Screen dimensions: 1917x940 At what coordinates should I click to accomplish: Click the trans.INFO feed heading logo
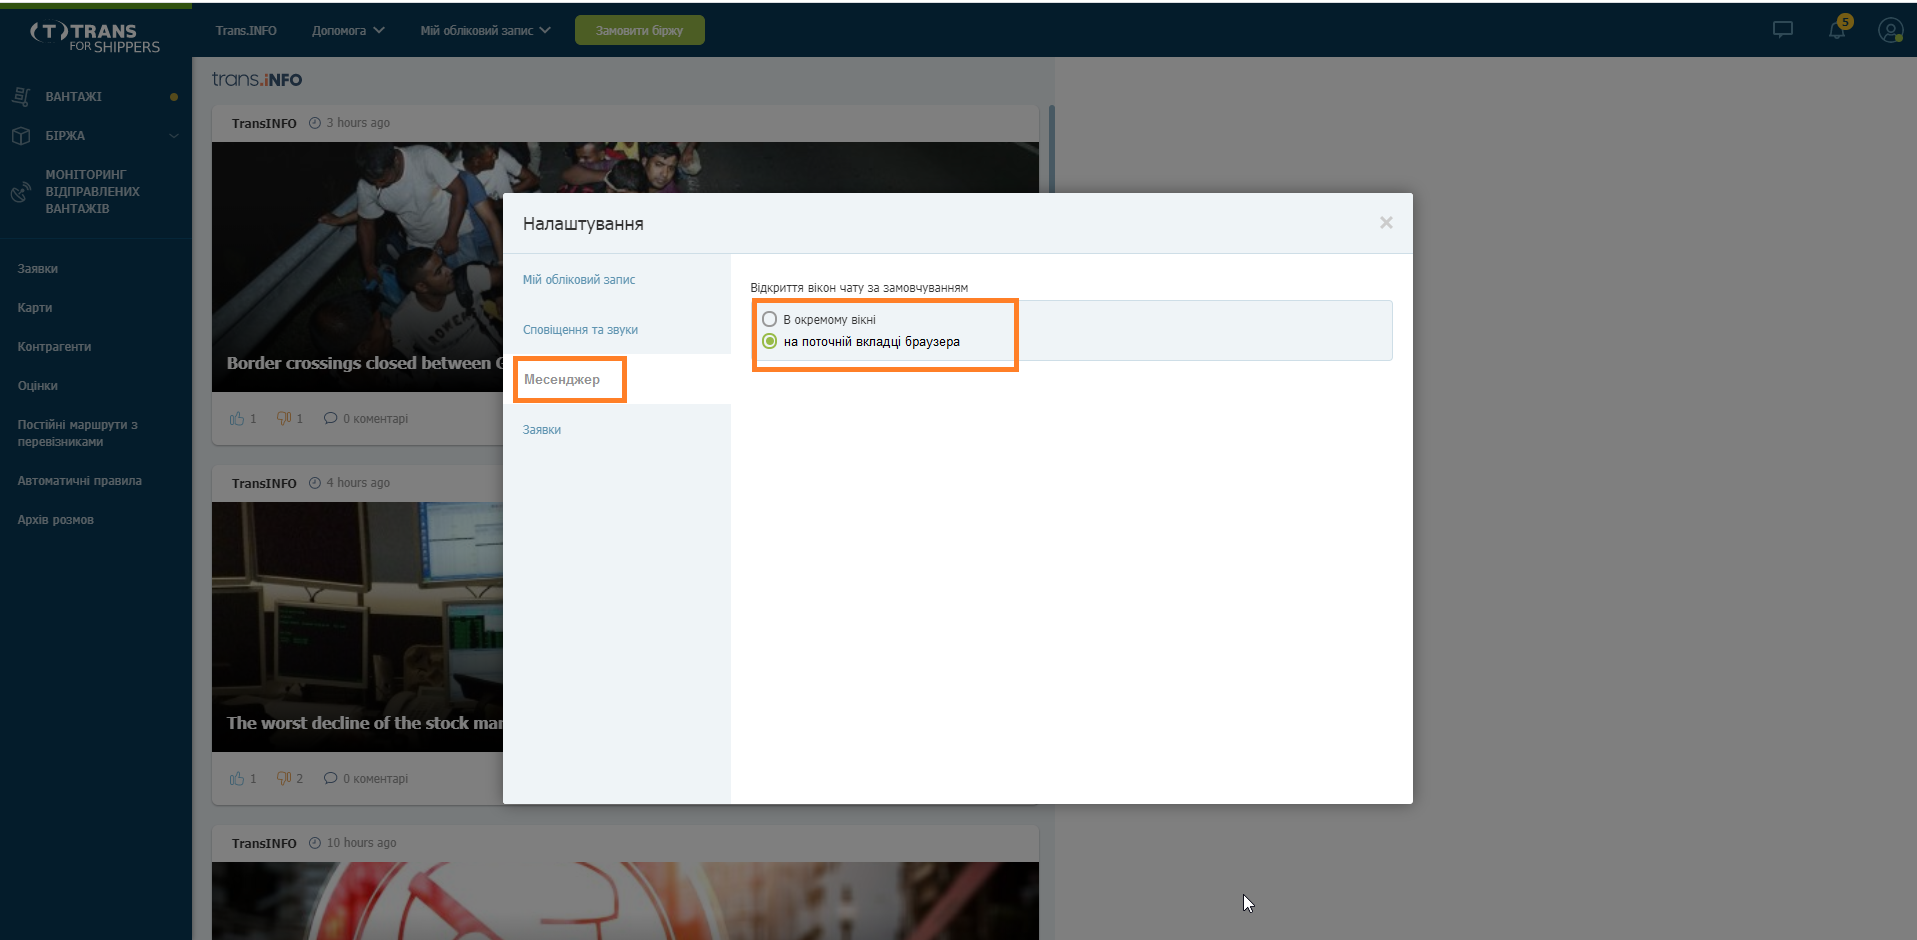(257, 80)
